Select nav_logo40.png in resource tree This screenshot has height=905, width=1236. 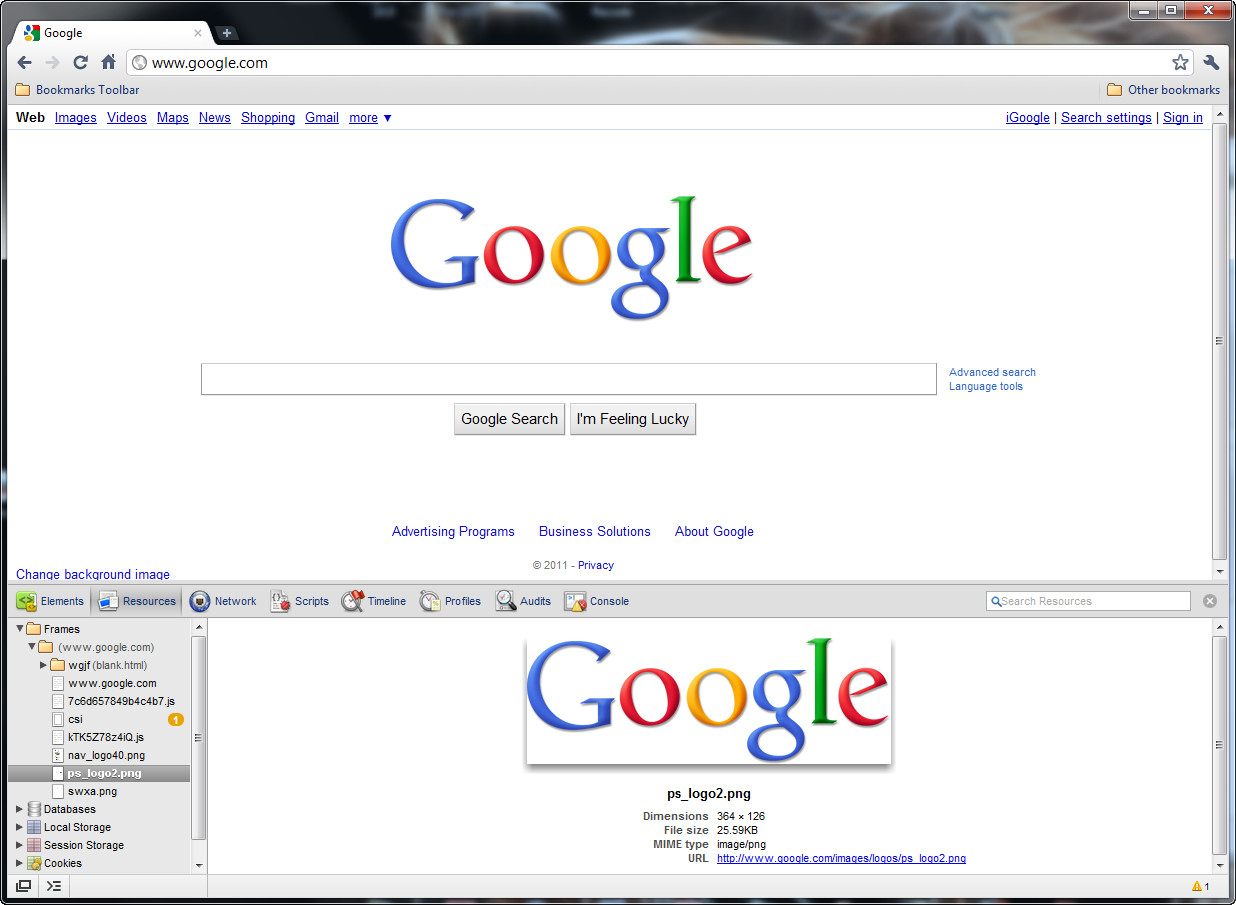(99, 755)
